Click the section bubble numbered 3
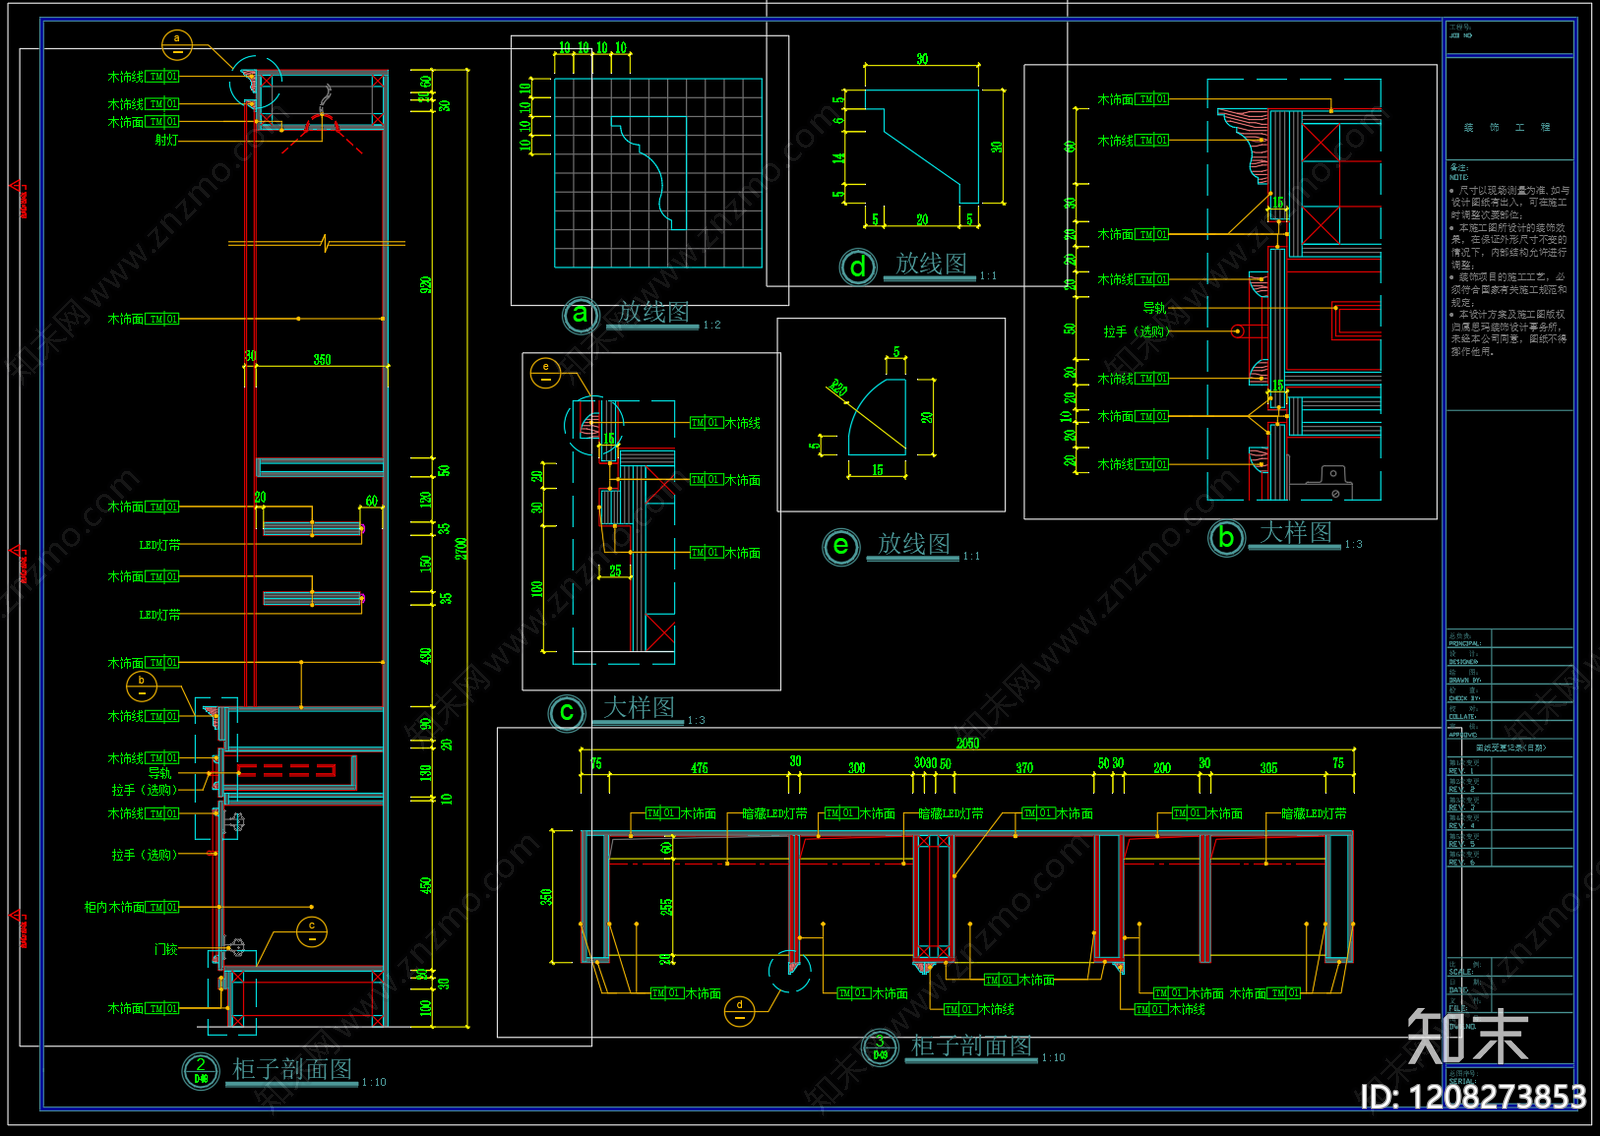The height and width of the screenshot is (1136, 1600). pos(880,1048)
